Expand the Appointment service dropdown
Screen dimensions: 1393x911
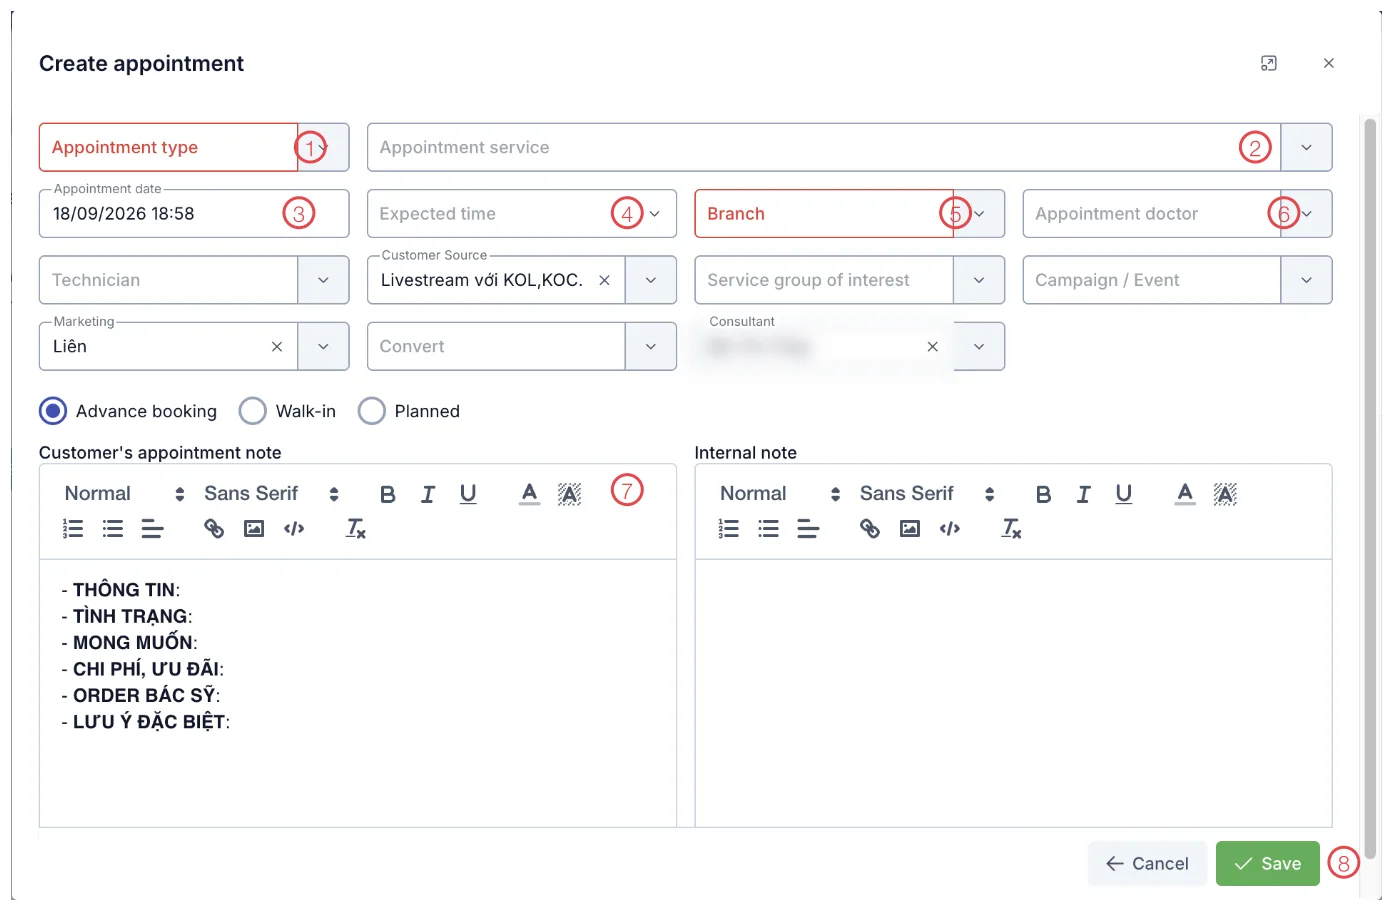[1306, 147]
